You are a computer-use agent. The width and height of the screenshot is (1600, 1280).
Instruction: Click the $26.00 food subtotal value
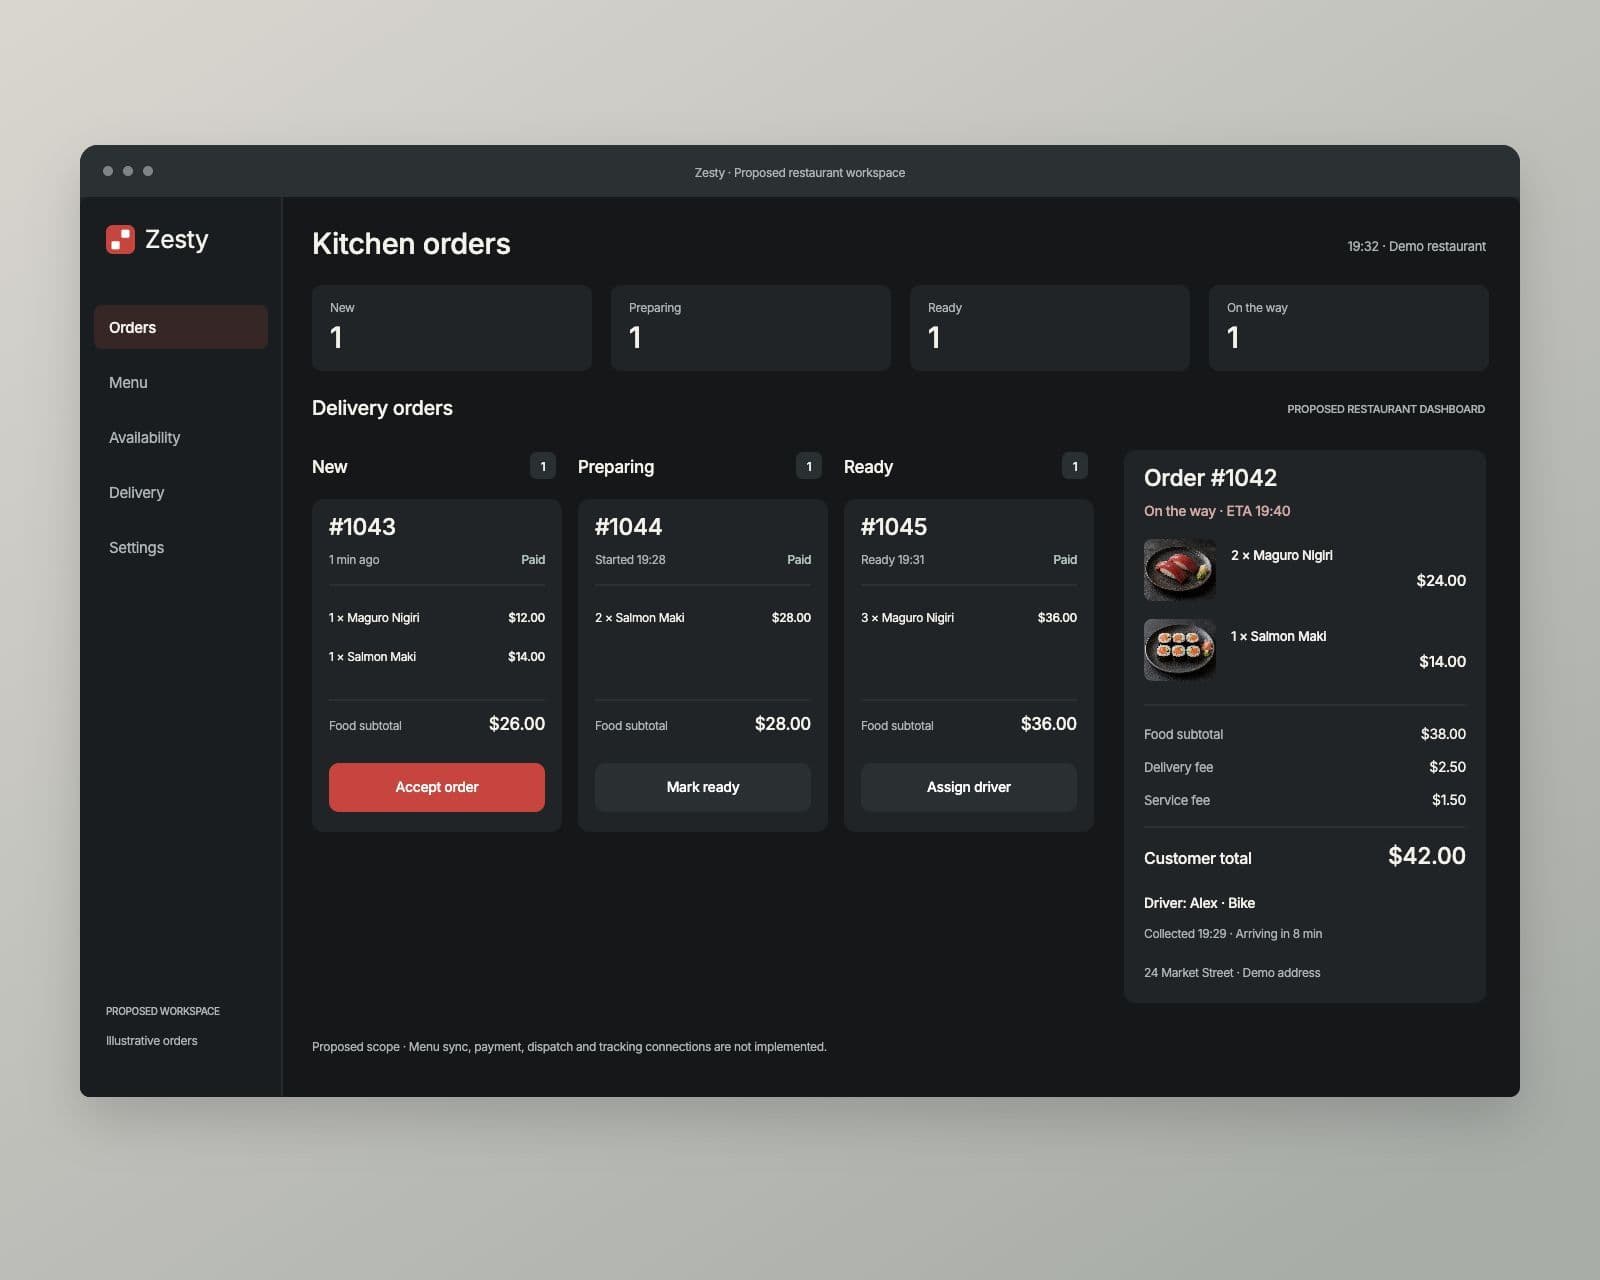coord(517,724)
